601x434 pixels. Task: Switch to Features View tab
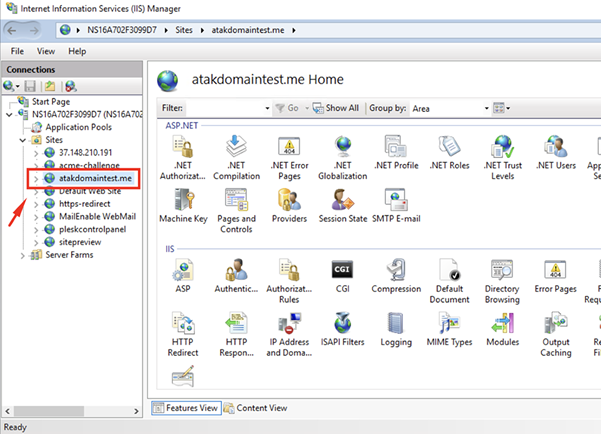tap(186, 408)
